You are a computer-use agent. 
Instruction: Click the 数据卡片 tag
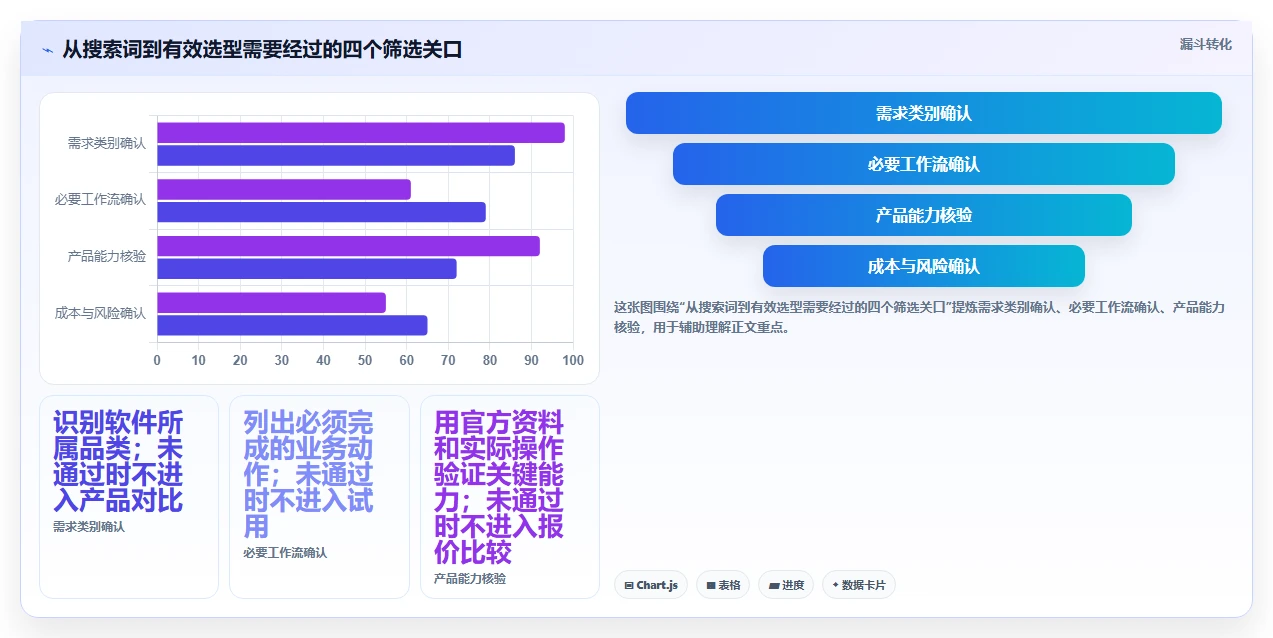pos(859,585)
